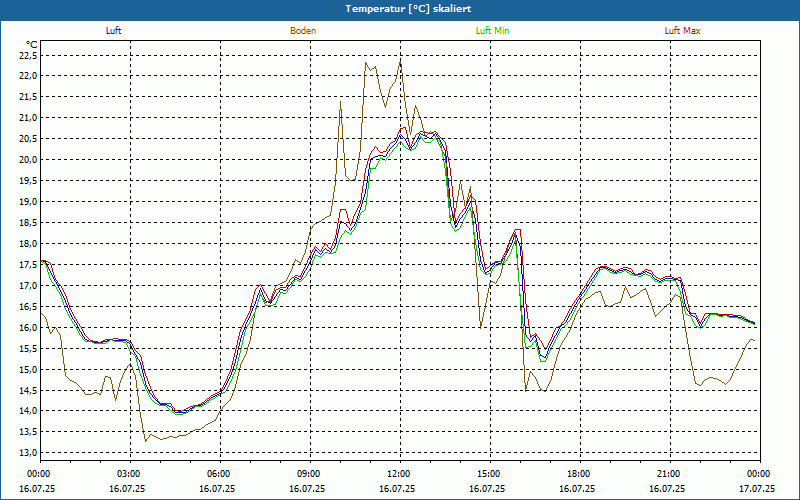800x500 pixels.
Task: Click the 18,5 y-axis value
Action: (28, 222)
